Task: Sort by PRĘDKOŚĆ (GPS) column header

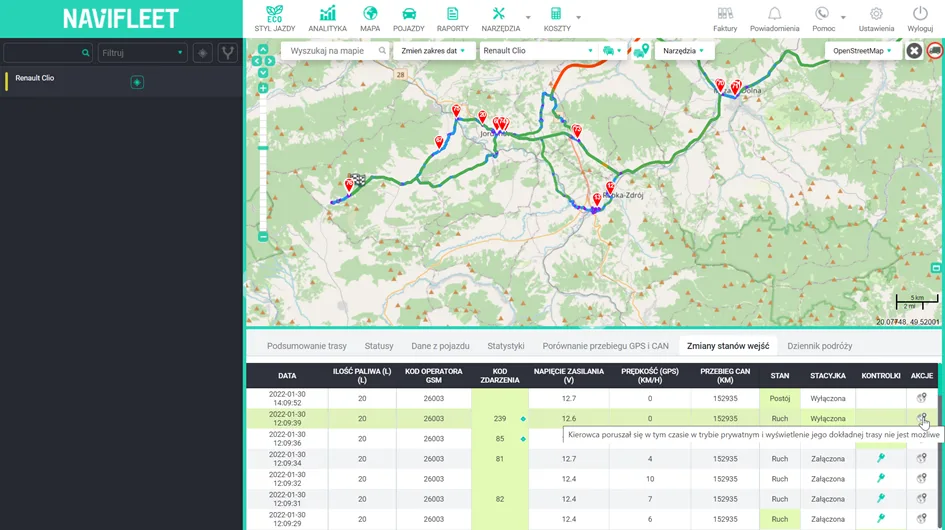Action: 650,376
